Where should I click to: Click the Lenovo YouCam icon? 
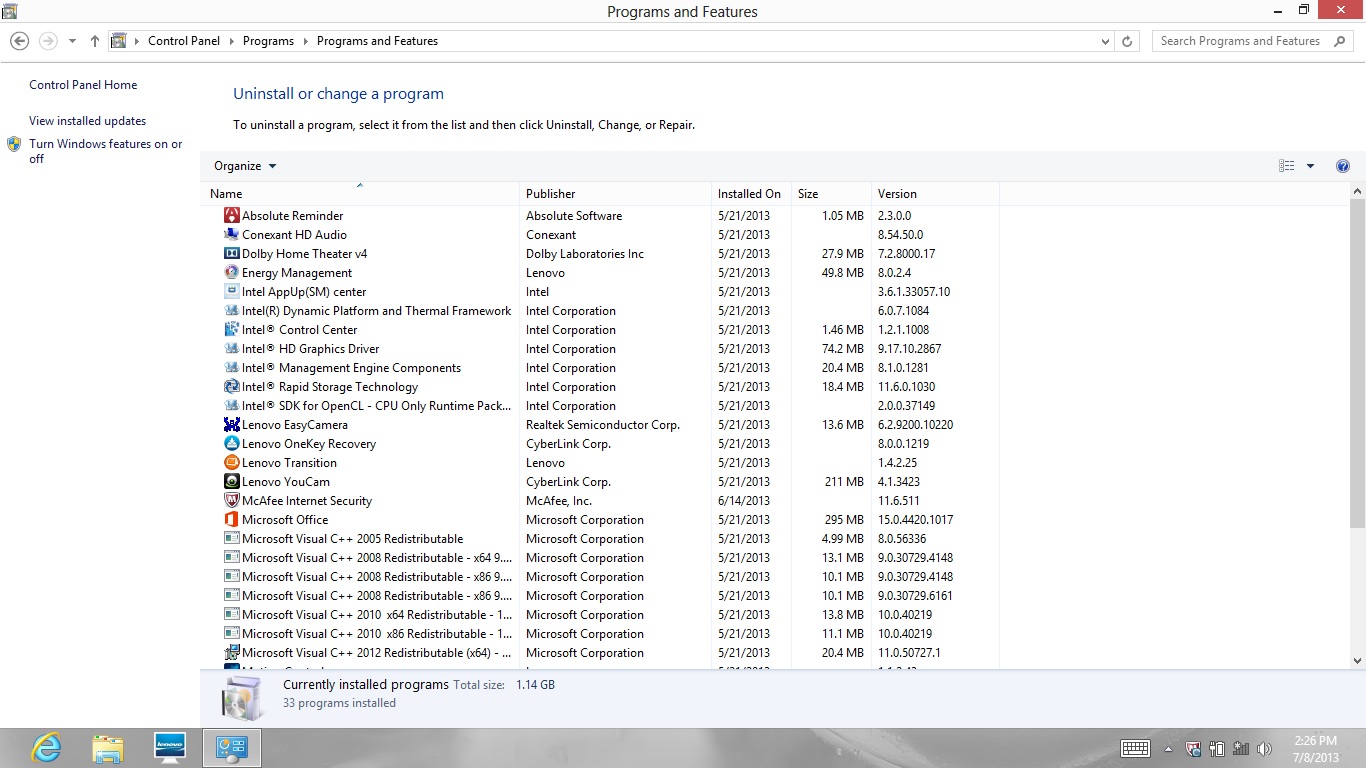click(232, 482)
